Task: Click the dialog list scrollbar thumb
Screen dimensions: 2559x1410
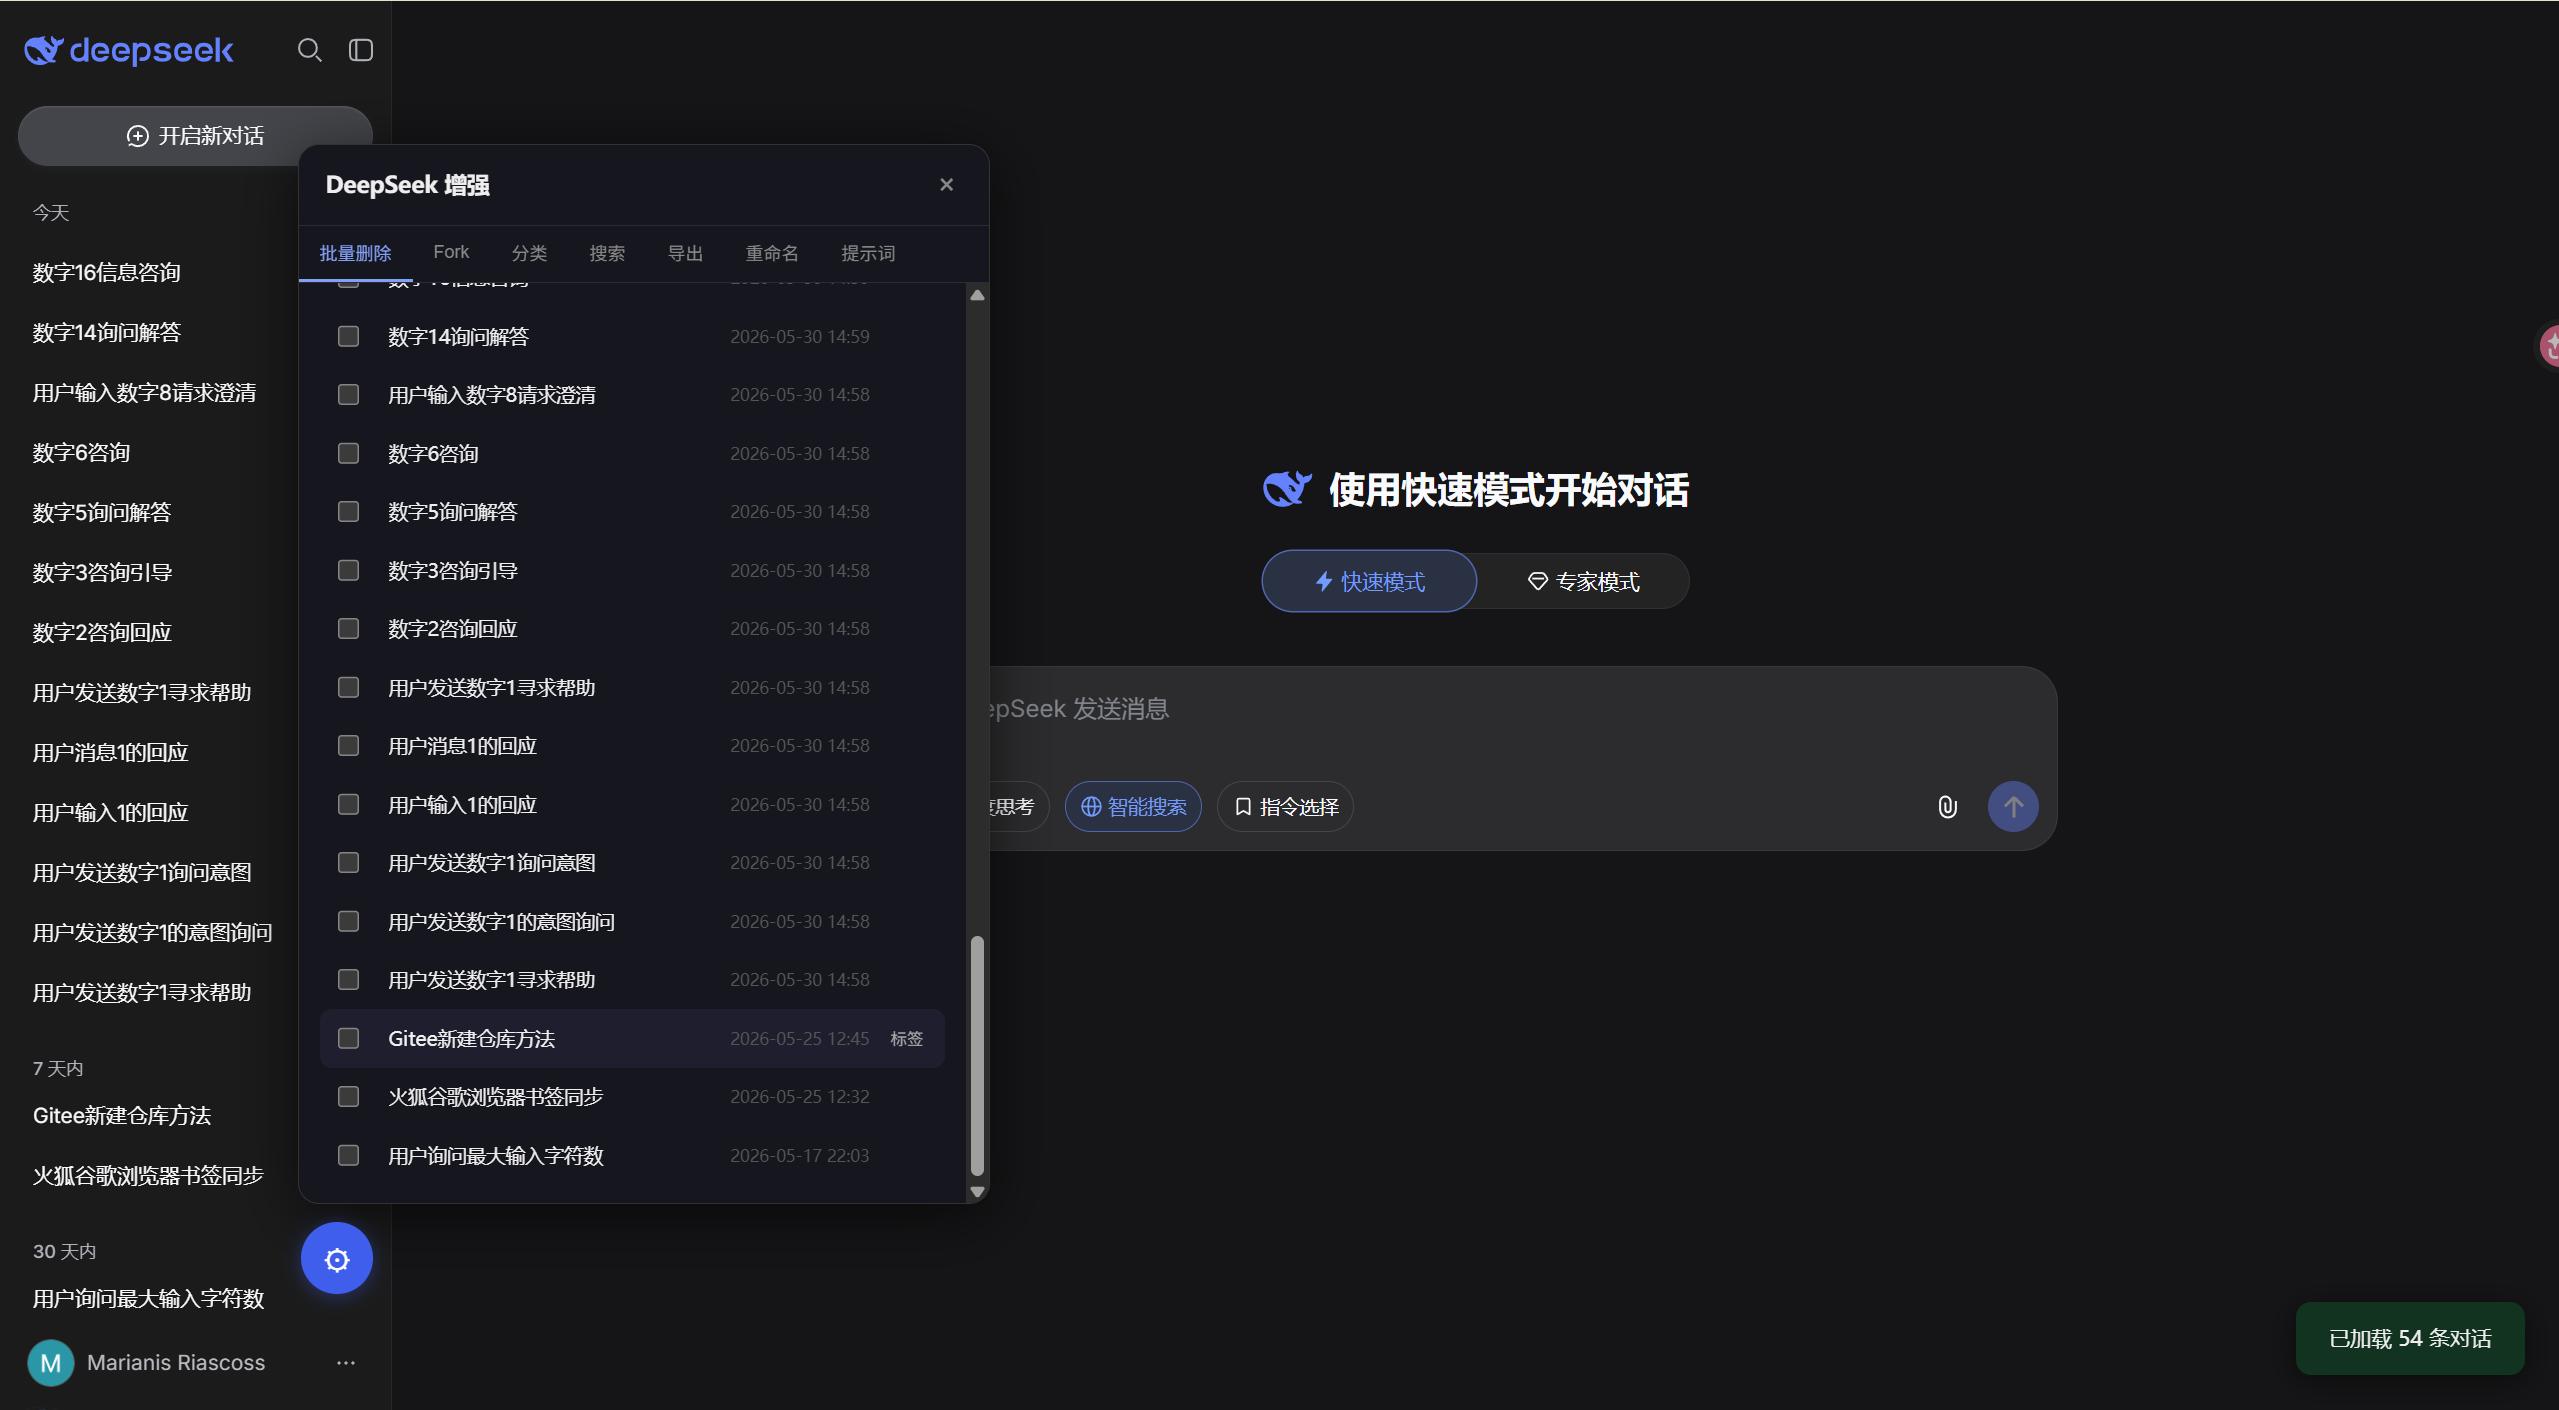Action: [x=977, y=1056]
